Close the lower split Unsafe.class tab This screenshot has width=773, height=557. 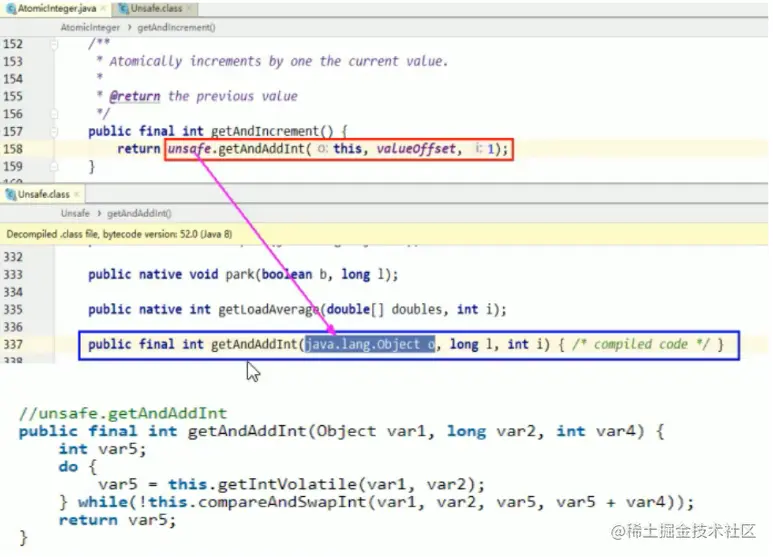pos(77,194)
